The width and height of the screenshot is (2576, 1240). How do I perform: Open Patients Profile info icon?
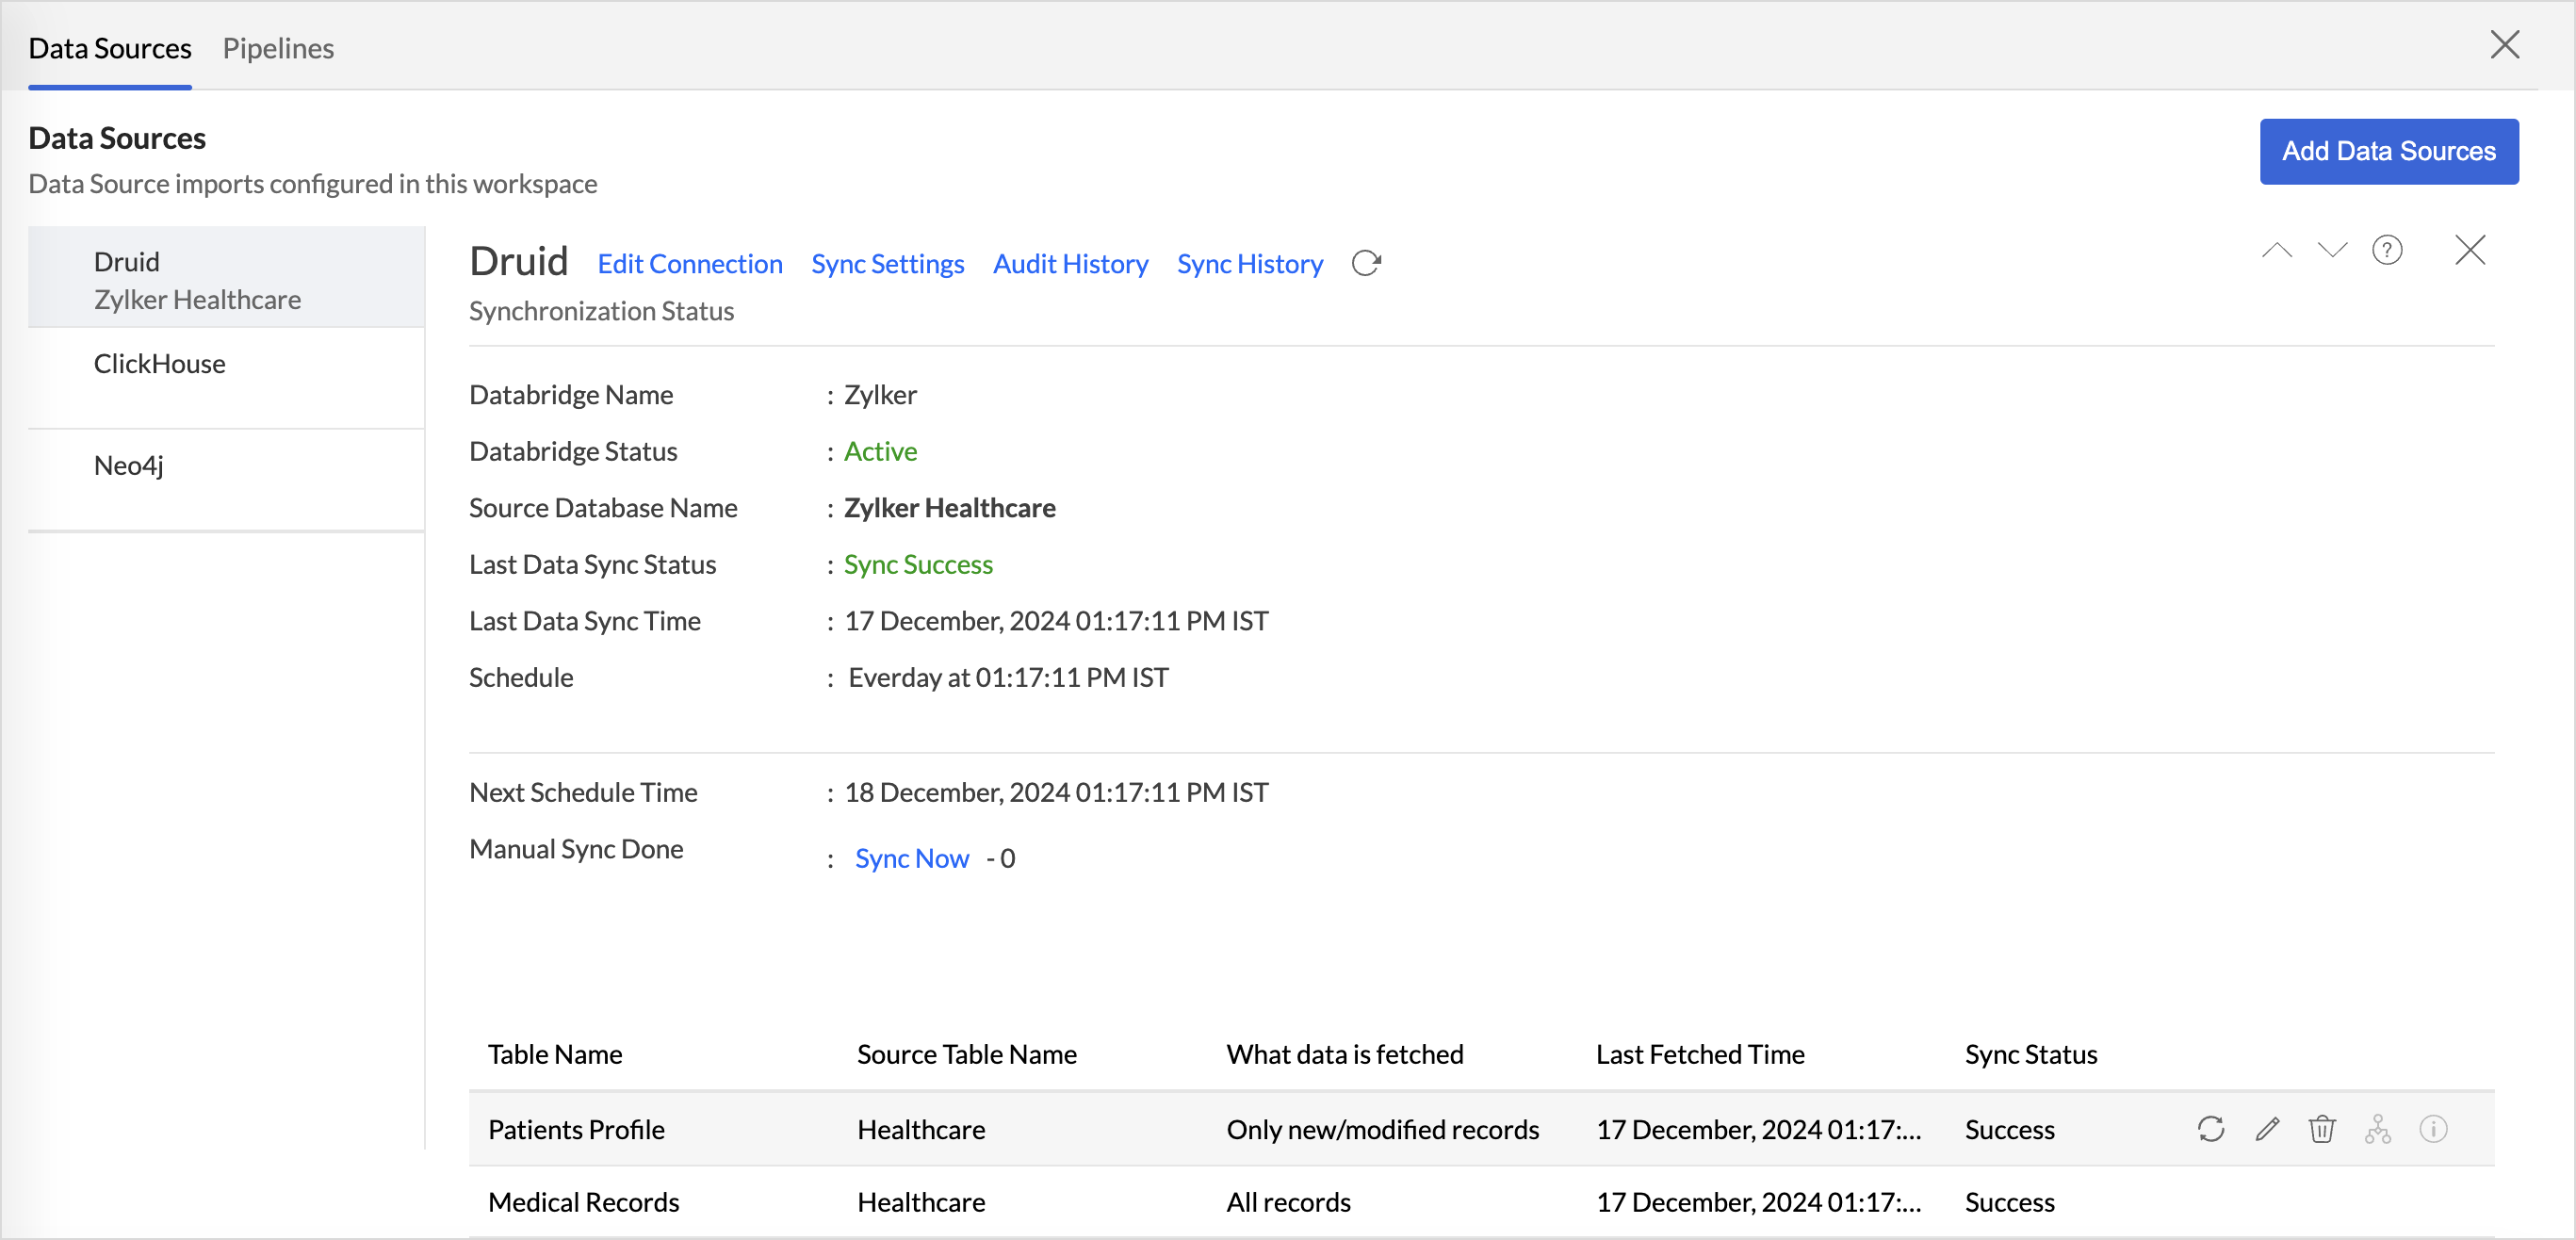coord(2433,1129)
